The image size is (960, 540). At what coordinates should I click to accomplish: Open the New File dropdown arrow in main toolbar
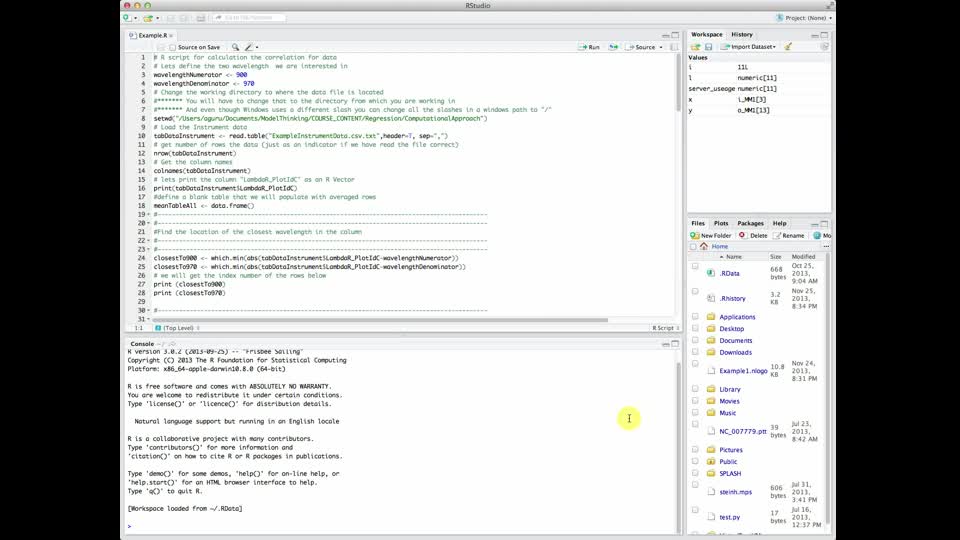[135, 18]
